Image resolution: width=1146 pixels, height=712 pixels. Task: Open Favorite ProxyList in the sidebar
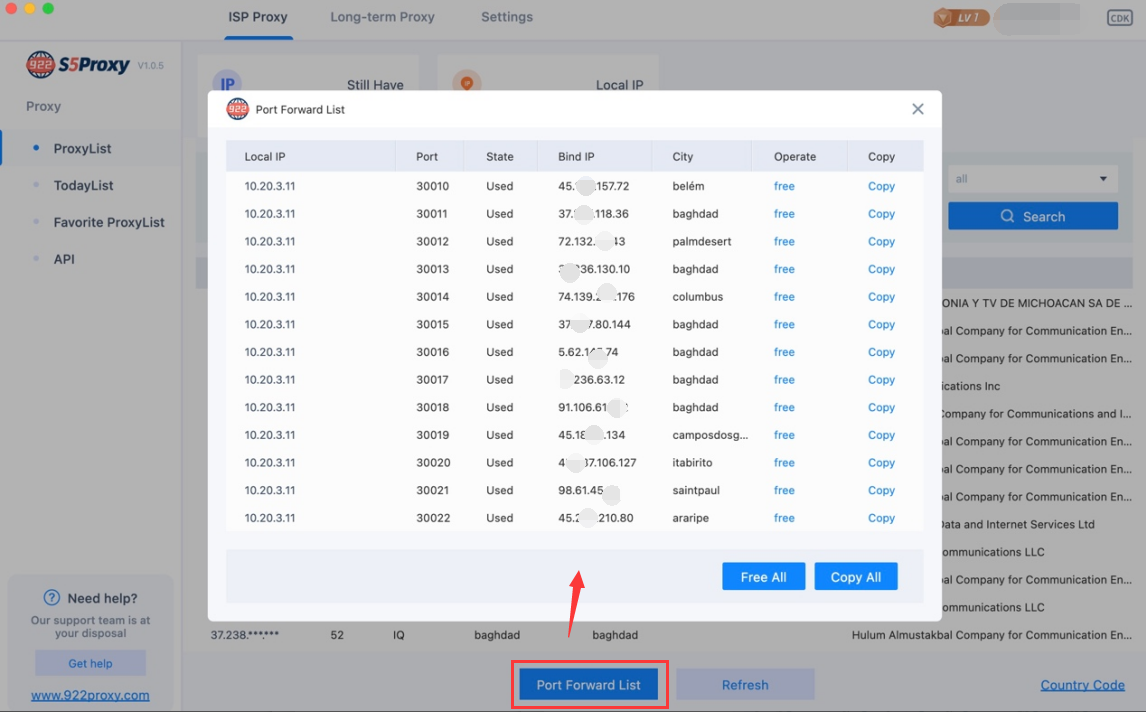click(109, 222)
